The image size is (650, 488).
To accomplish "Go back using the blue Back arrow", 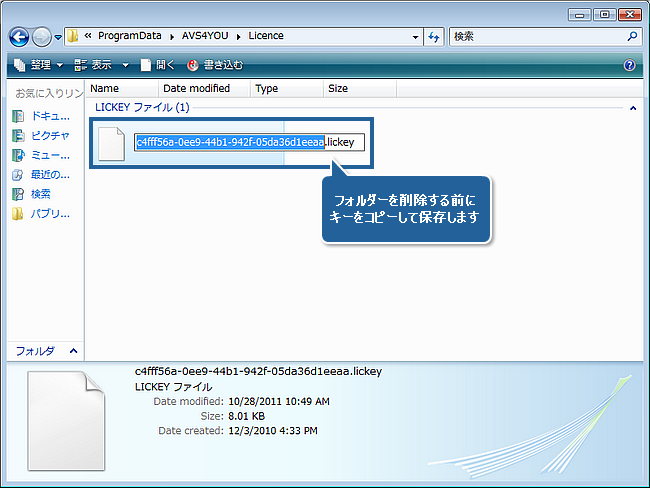I will [x=19, y=37].
